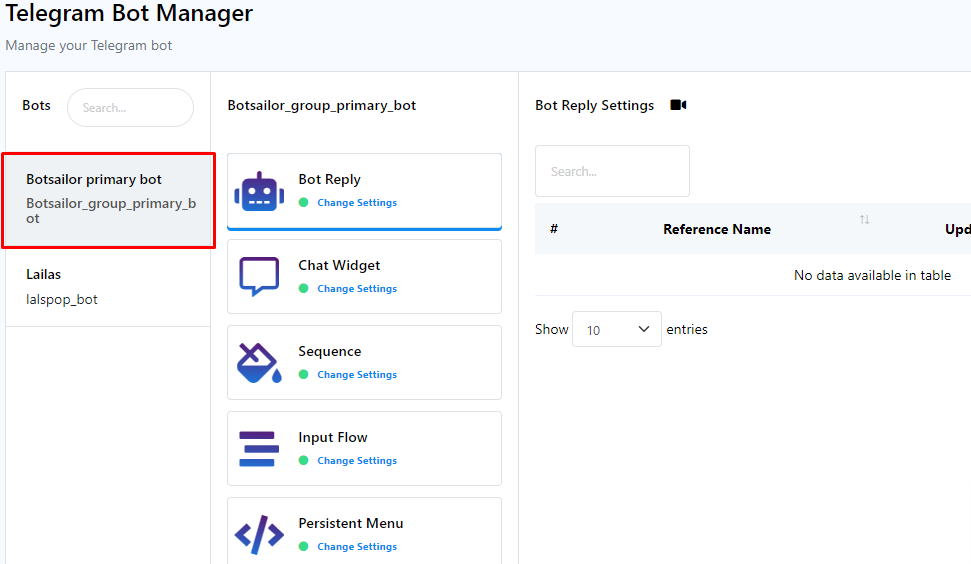Click the Telegram Bot Manager title

click(x=129, y=14)
